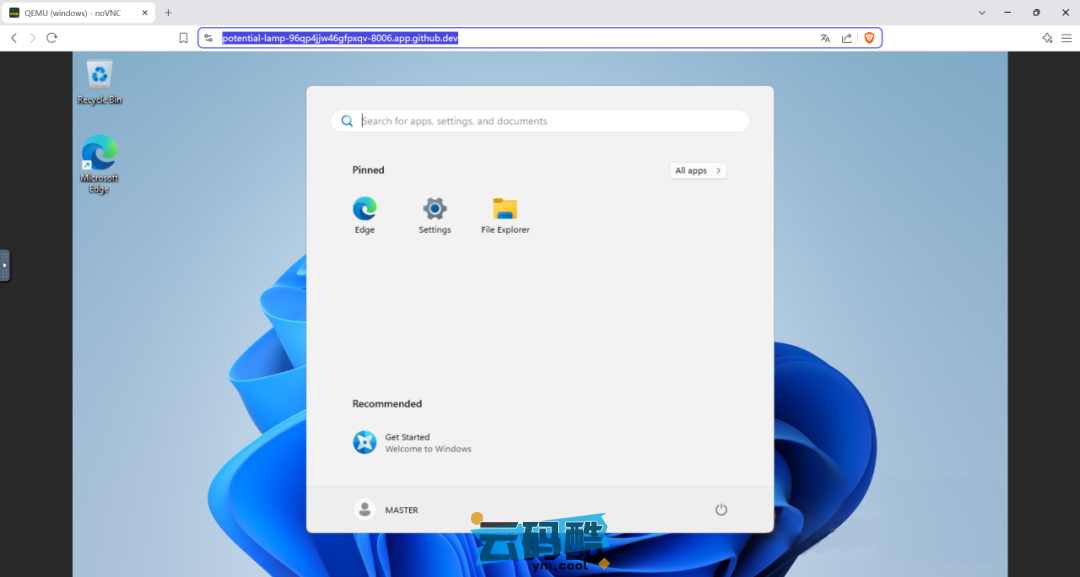This screenshot has width=1080, height=577.
Task: Click the translate icon in address bar
Action: click(825, 38)
